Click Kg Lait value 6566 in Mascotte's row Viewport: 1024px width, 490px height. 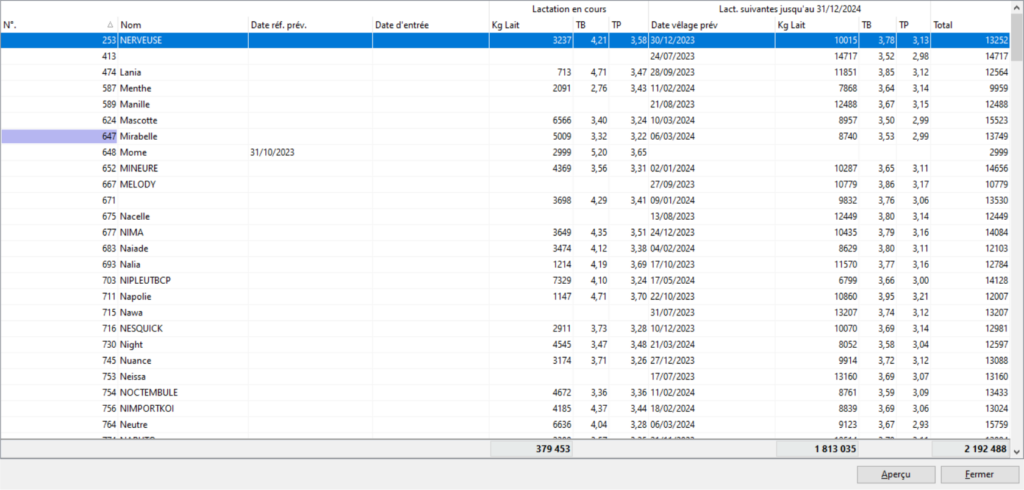coord(561,120)
